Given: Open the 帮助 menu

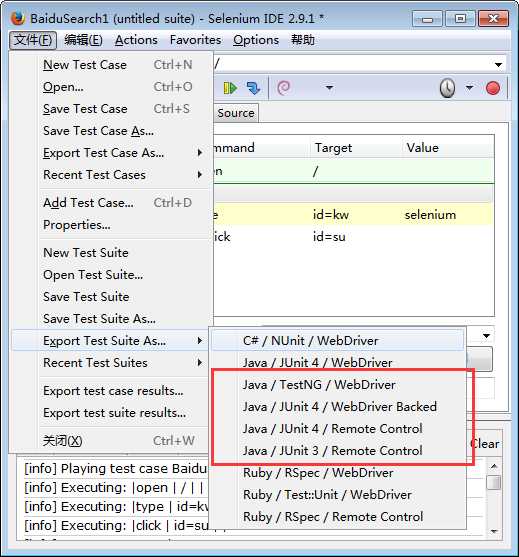Looking at the screenshot, I should 303,40.
